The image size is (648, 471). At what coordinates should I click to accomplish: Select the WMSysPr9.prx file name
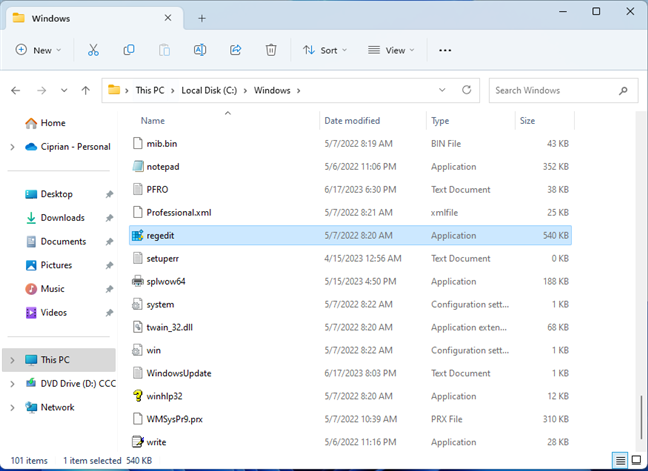coord(174,419)
